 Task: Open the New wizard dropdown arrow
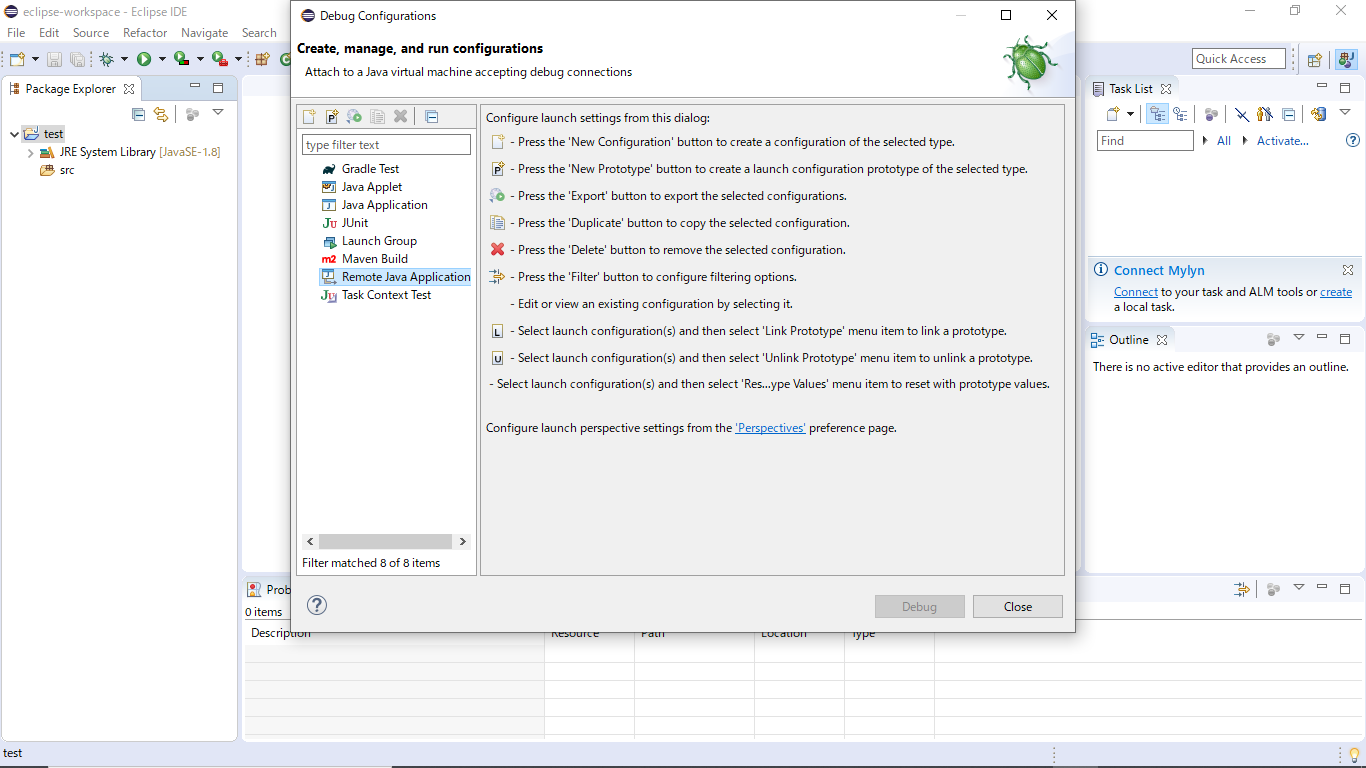(x=35, y=60)
